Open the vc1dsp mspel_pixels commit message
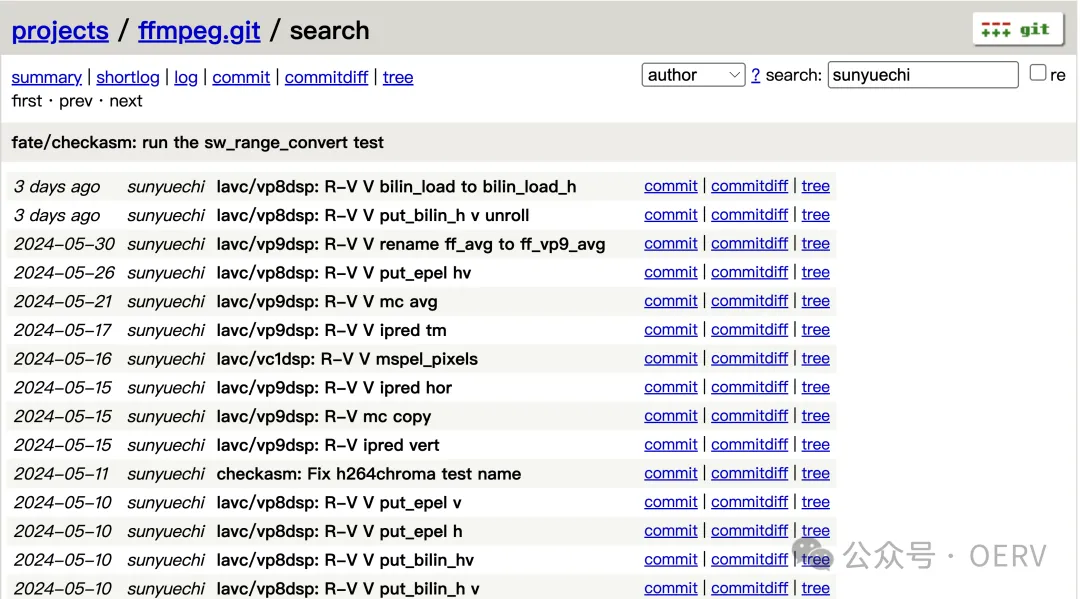The width and height of the screenshot is (1080, 599). tap(347, 359)
